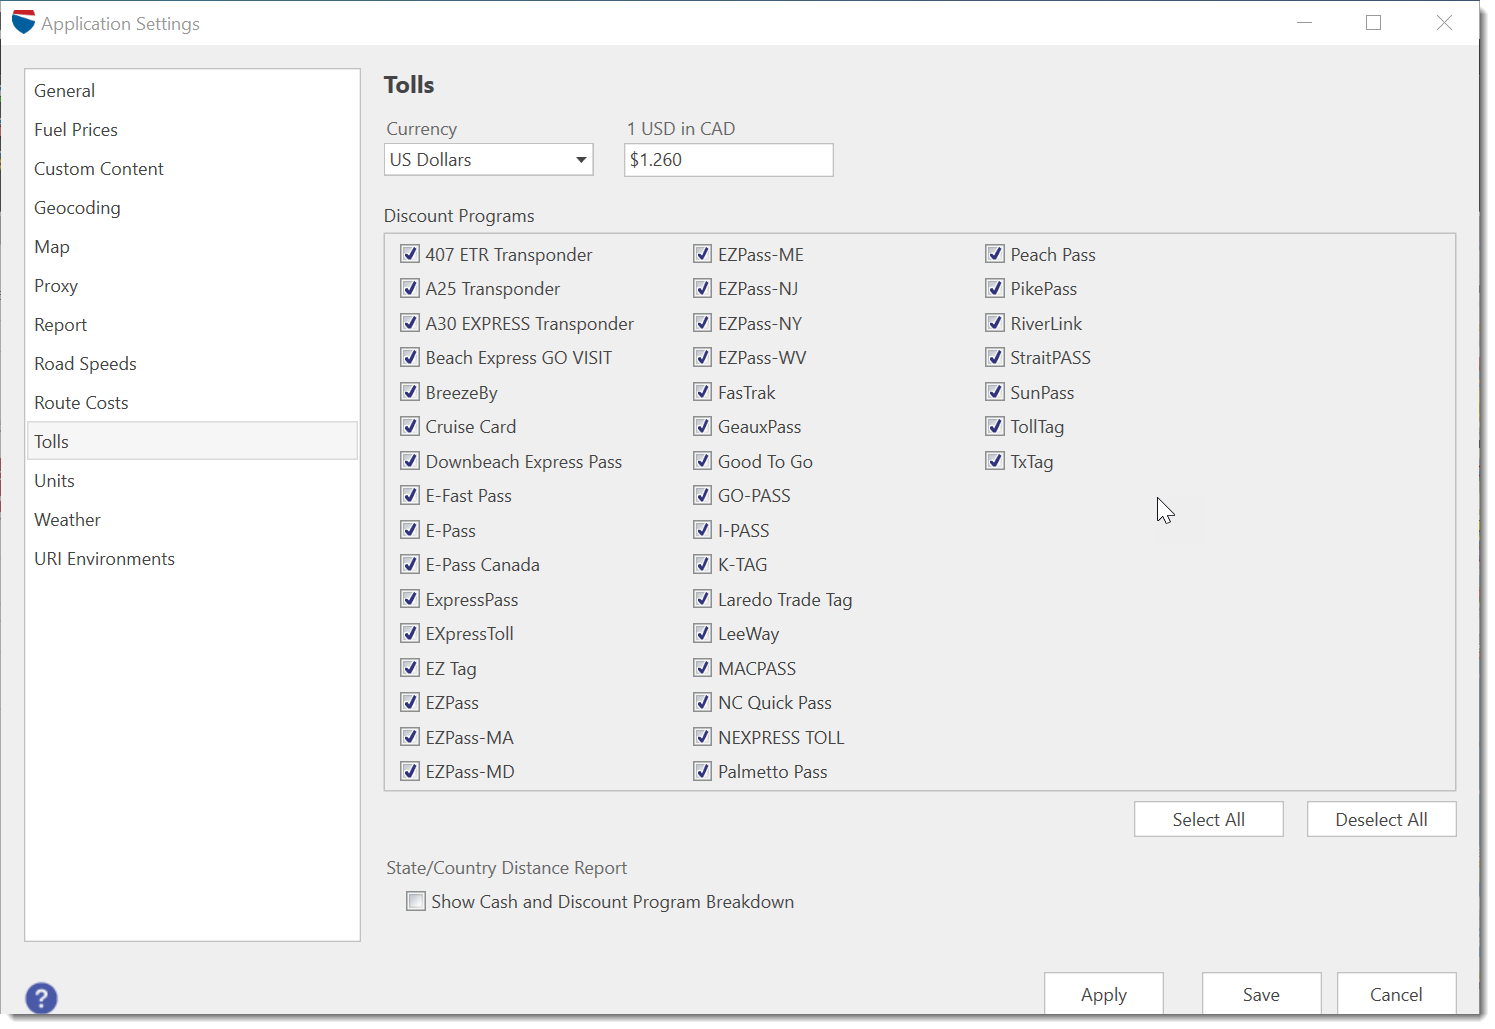This screenshot has height=1029, width=1495.
Task: Click the Select All button
Action: (1208, 819)
